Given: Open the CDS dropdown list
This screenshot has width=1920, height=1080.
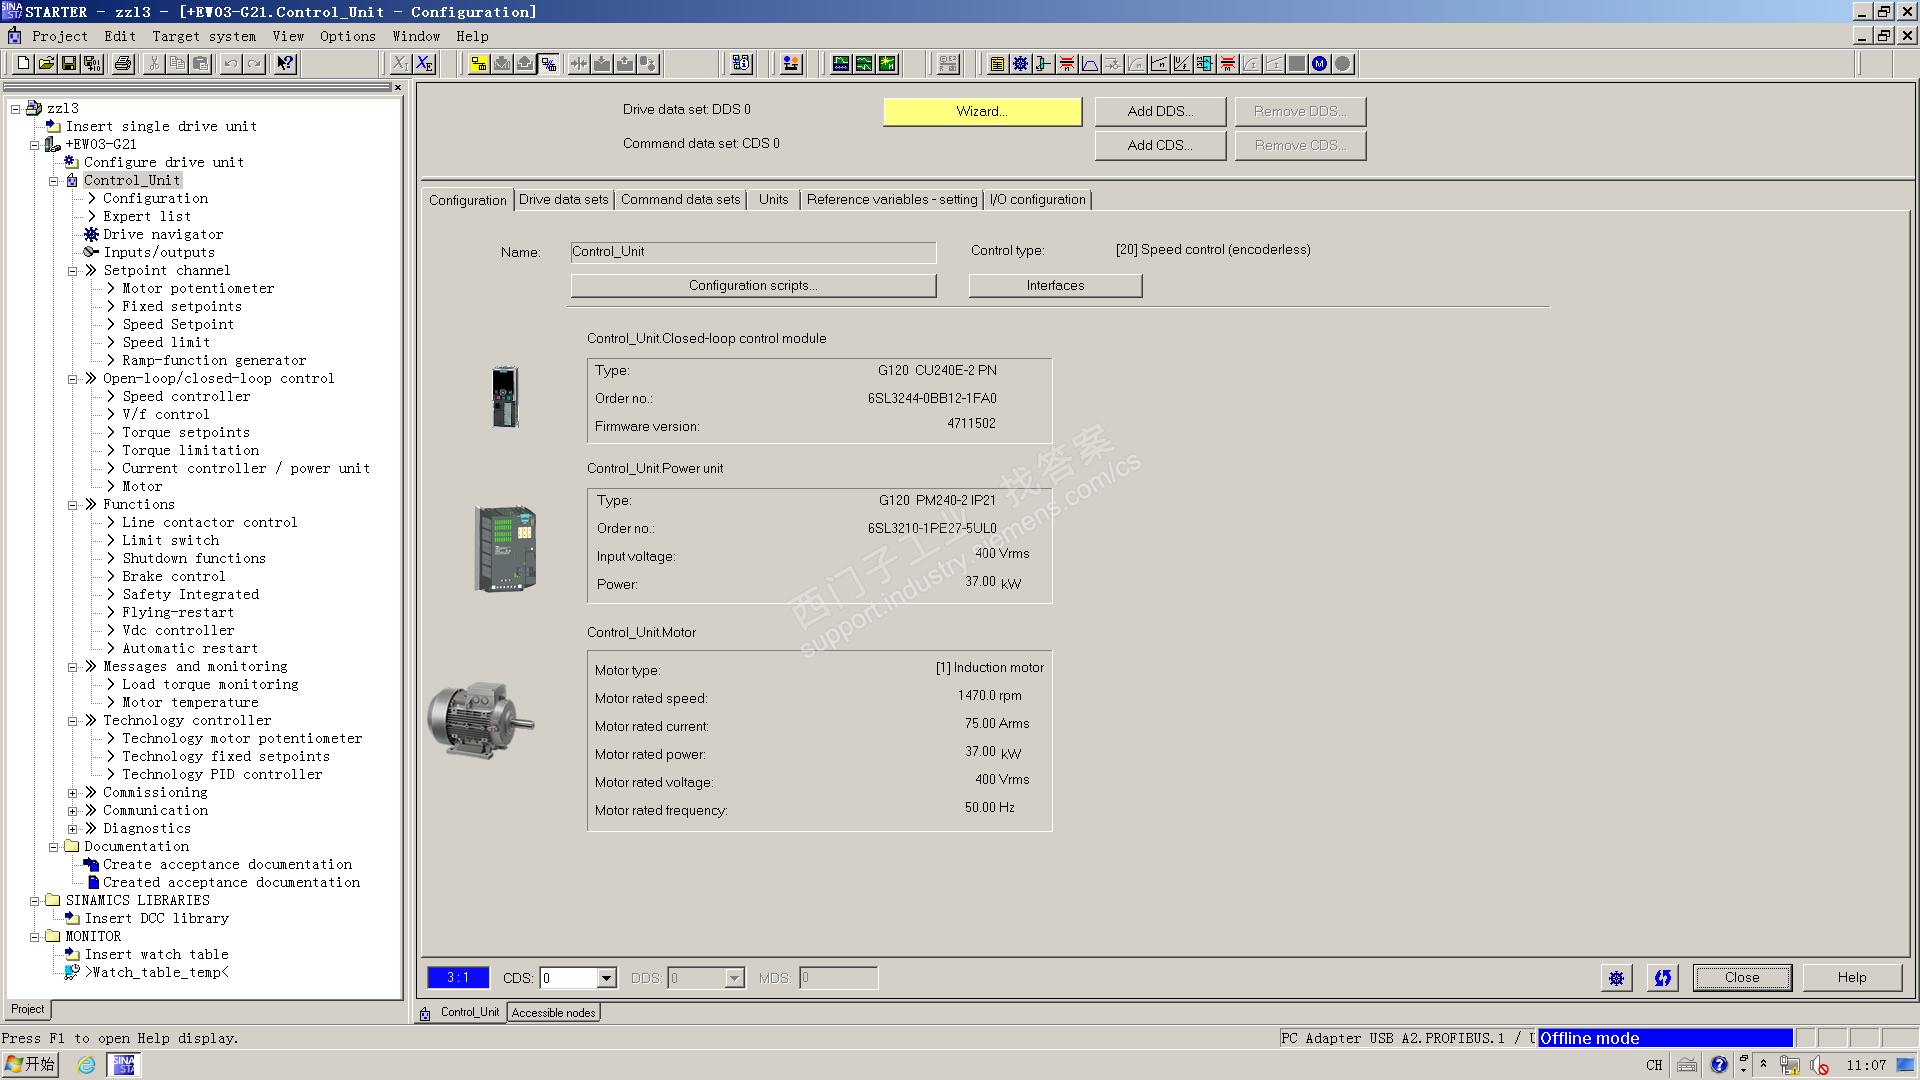Looking at the screenshot, I should tap(607, 978).
